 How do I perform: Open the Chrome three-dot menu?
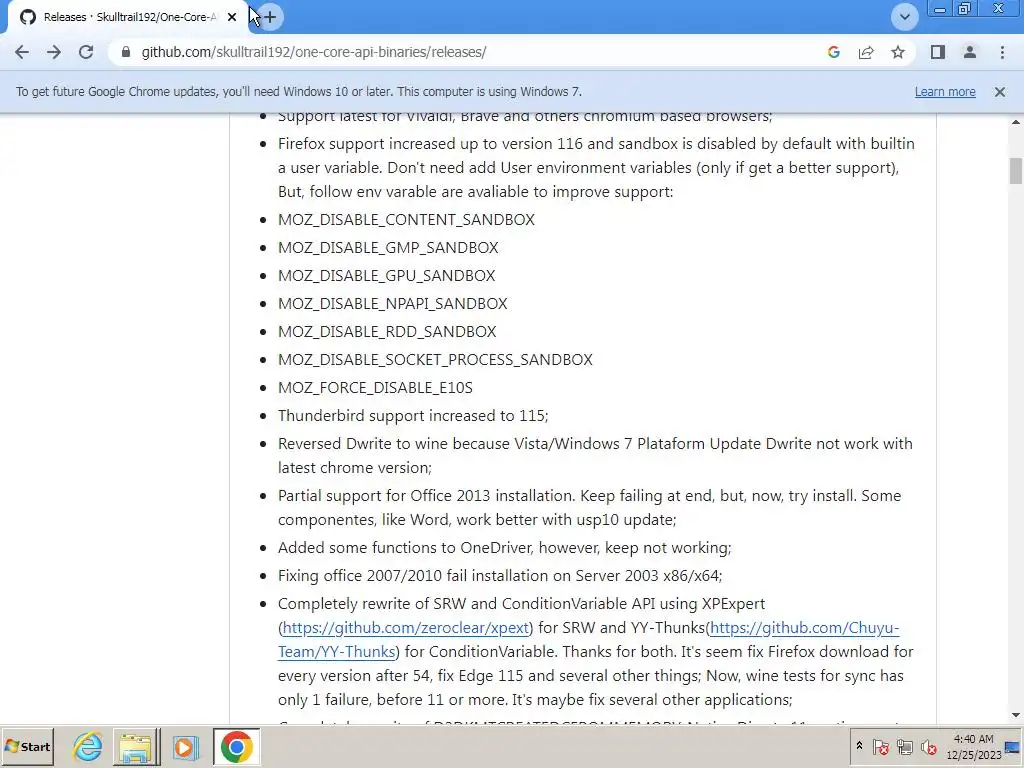pos(1002,52)
